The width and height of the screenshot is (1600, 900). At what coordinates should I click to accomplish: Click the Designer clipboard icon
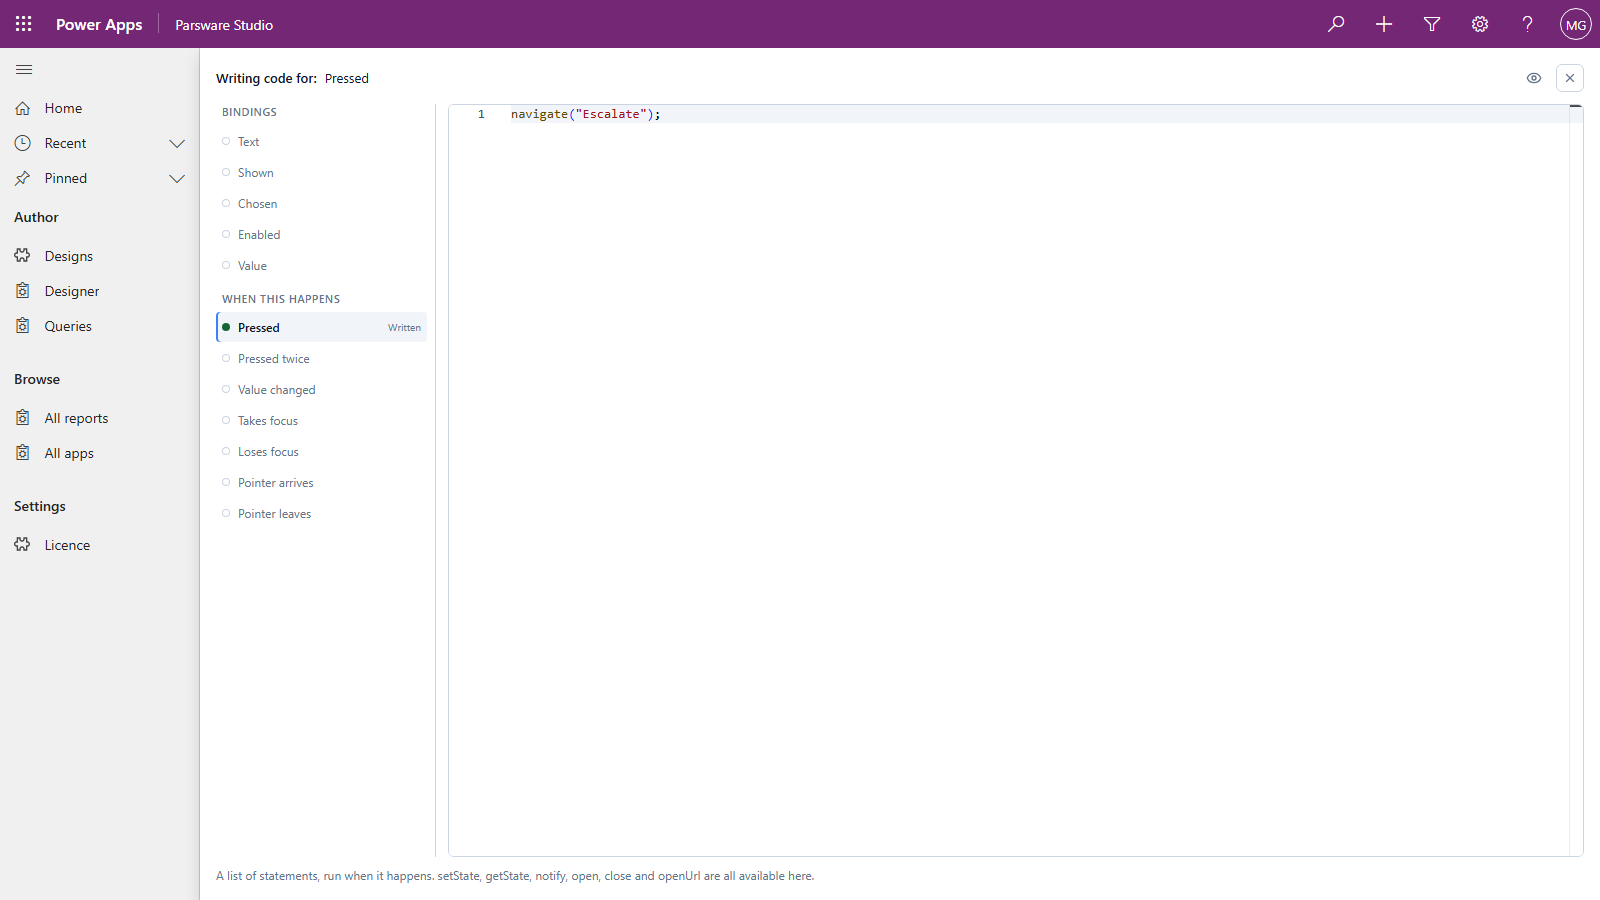[x=22, y=291]
